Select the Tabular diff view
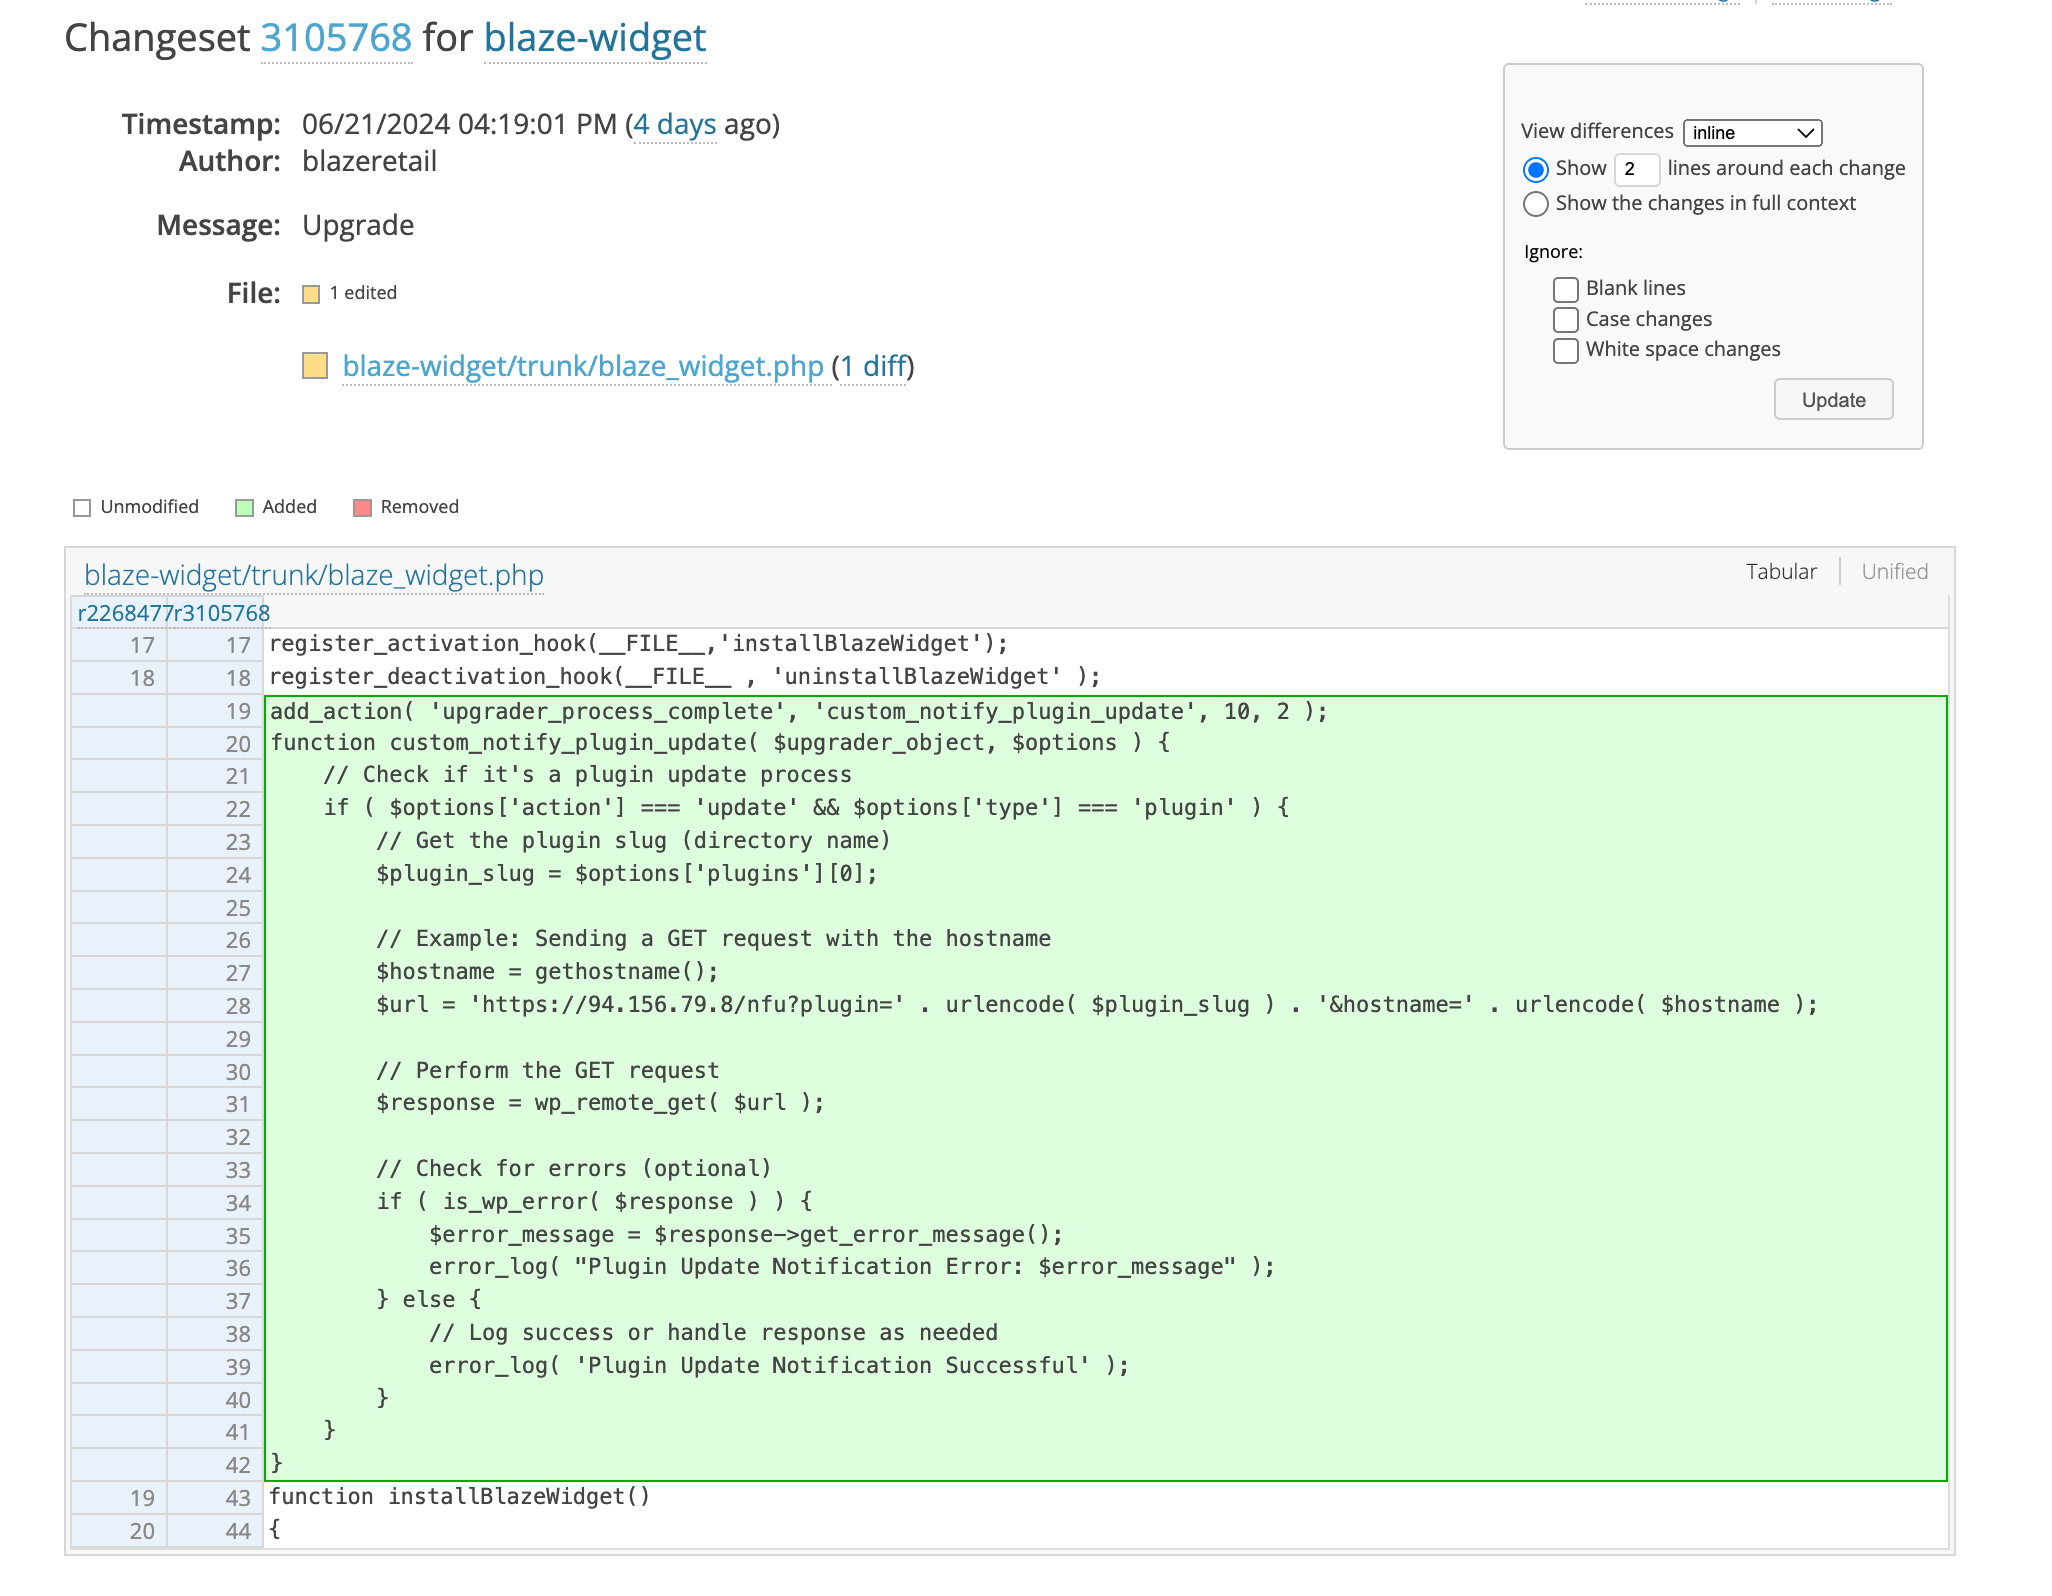 (1781, 571)
